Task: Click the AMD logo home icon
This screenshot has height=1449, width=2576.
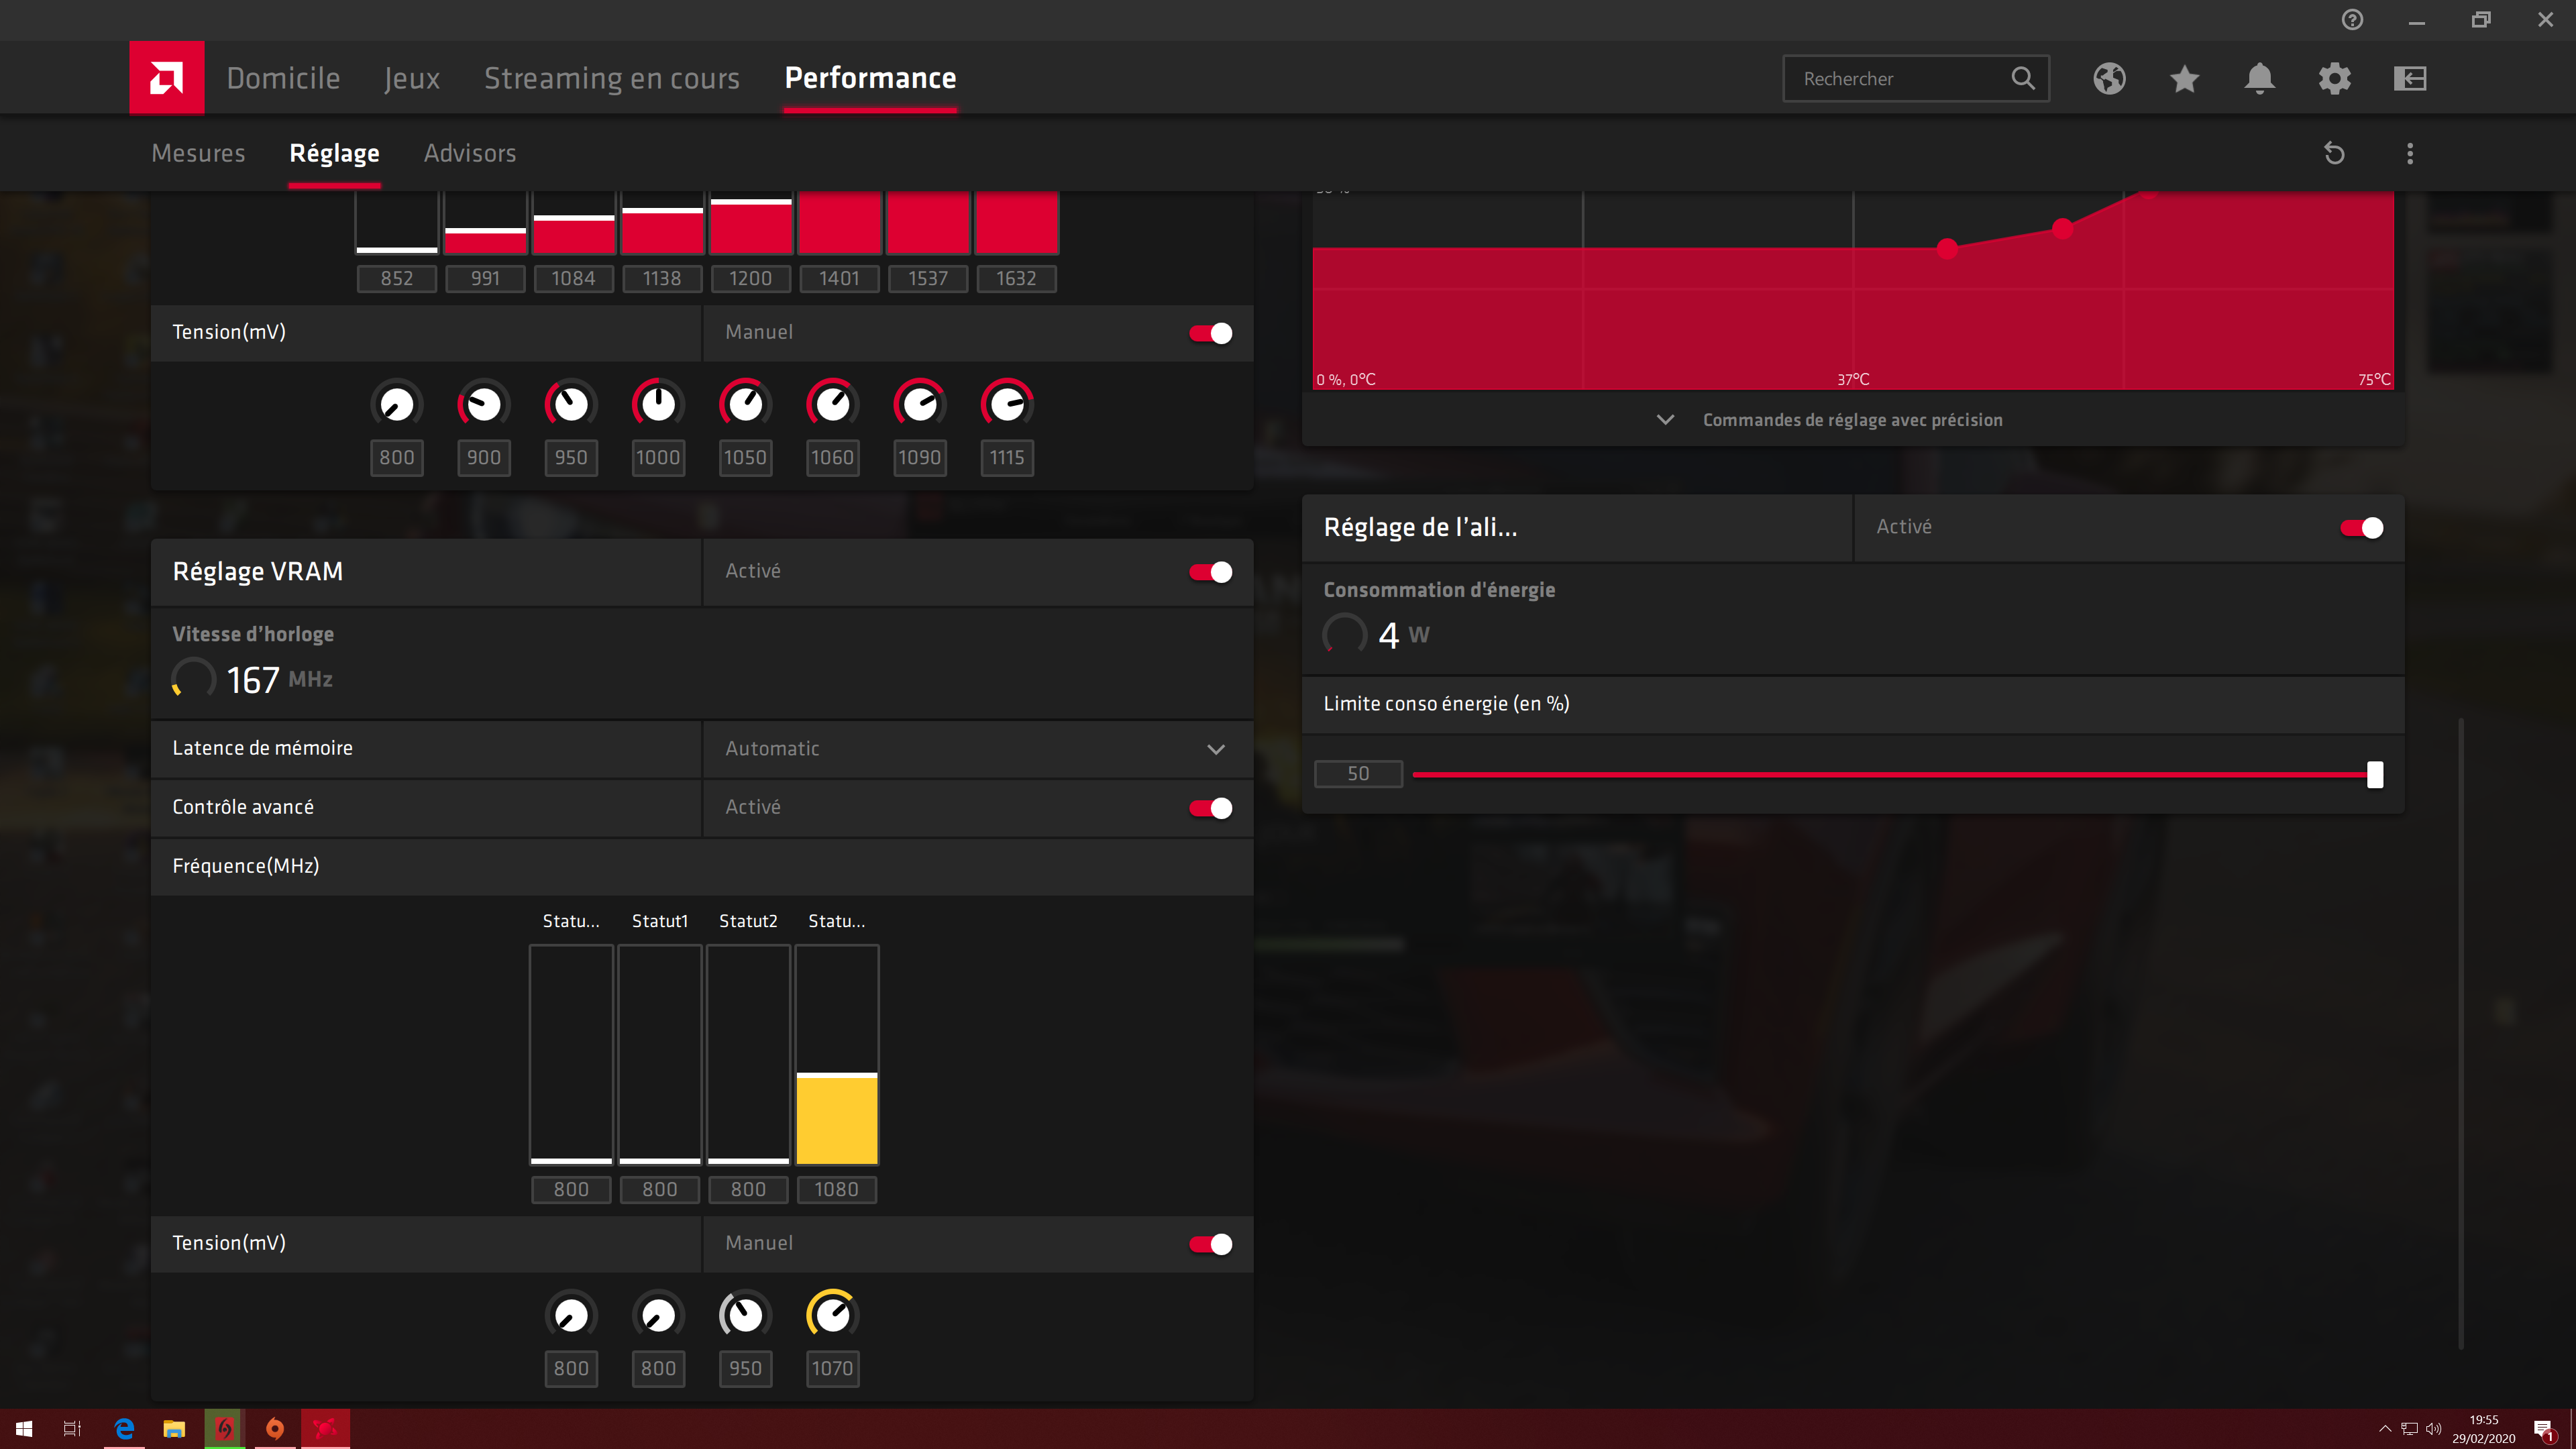Action: [166, 78]
